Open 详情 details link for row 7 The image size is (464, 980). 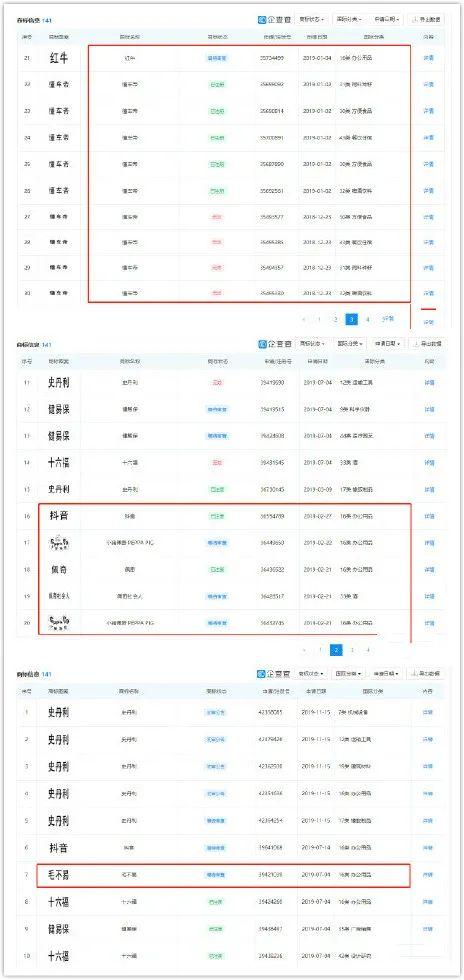[428, 875]
